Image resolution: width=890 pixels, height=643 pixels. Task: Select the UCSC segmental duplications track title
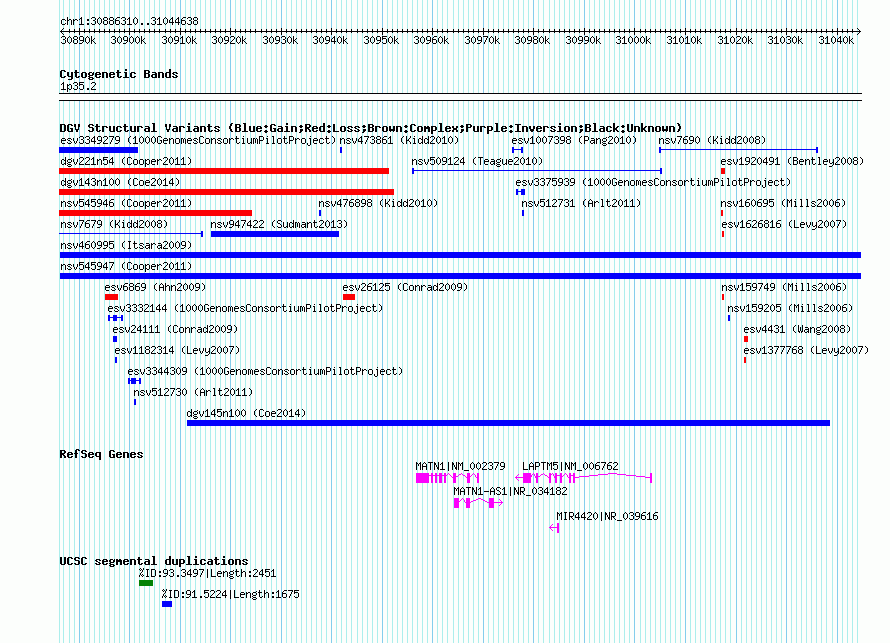154,561
